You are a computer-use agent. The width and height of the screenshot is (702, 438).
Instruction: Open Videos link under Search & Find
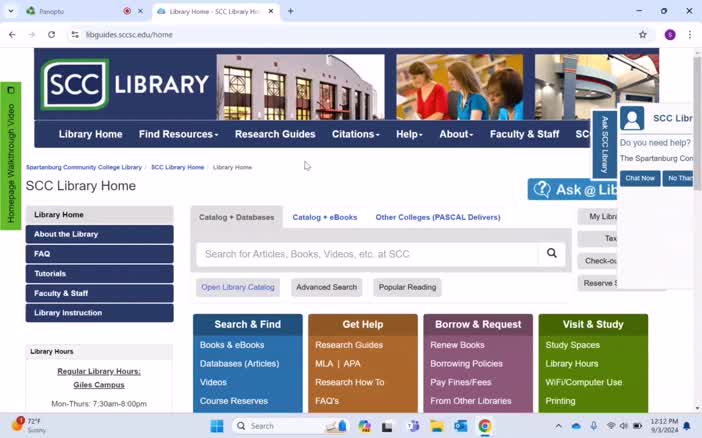[x=213, y=382]
